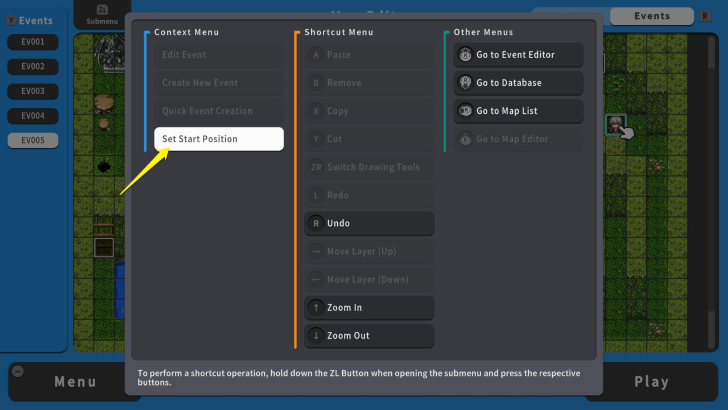Select event EV005 in Events list

point(33,140)
